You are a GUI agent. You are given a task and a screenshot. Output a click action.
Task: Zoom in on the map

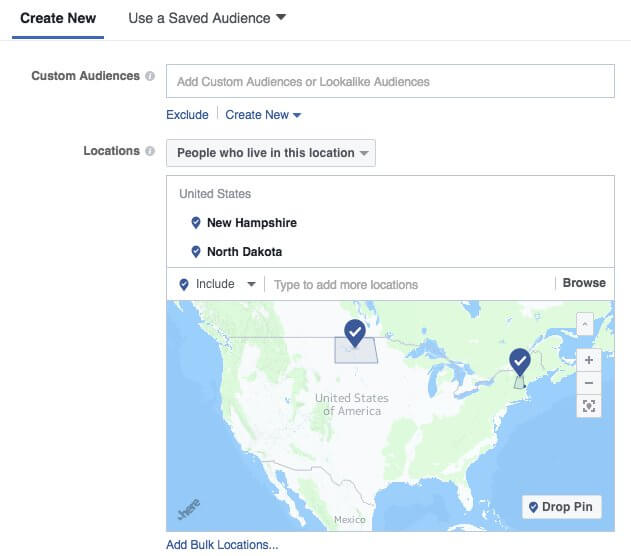pyautogui.click(x=589, y=360)
